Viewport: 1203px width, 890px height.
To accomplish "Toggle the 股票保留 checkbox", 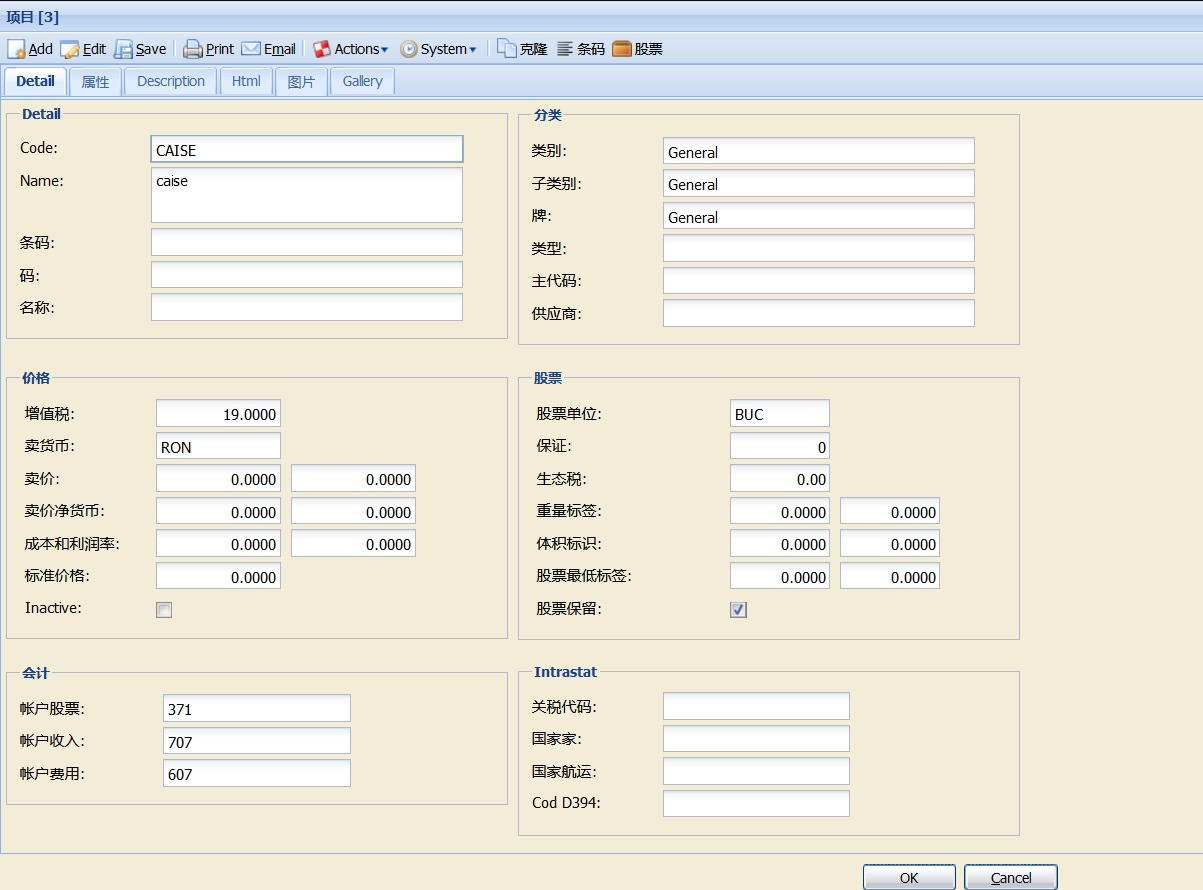I will click(738, 610).
